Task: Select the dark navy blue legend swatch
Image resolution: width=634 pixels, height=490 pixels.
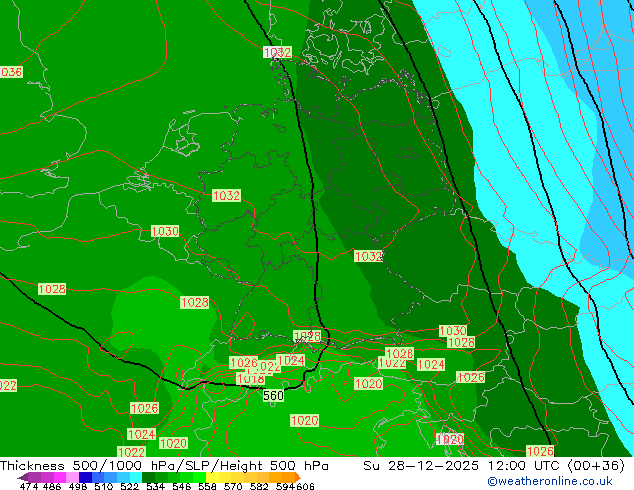Action: point(85,477)
